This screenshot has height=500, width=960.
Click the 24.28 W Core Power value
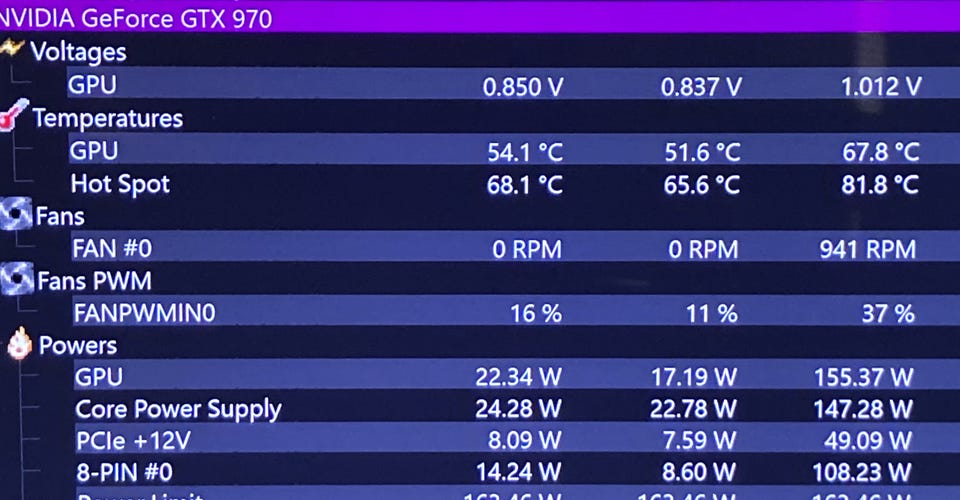click(x=519, y=408)
